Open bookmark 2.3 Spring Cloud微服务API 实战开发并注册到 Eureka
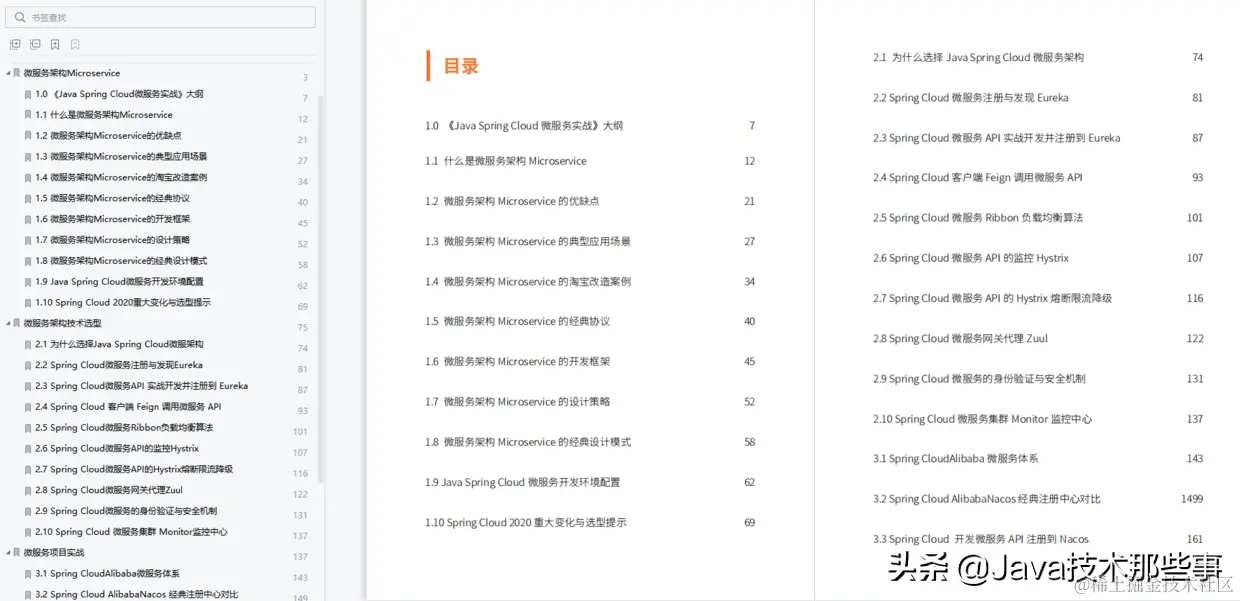The image size is (1240, 601). [142, 386]
